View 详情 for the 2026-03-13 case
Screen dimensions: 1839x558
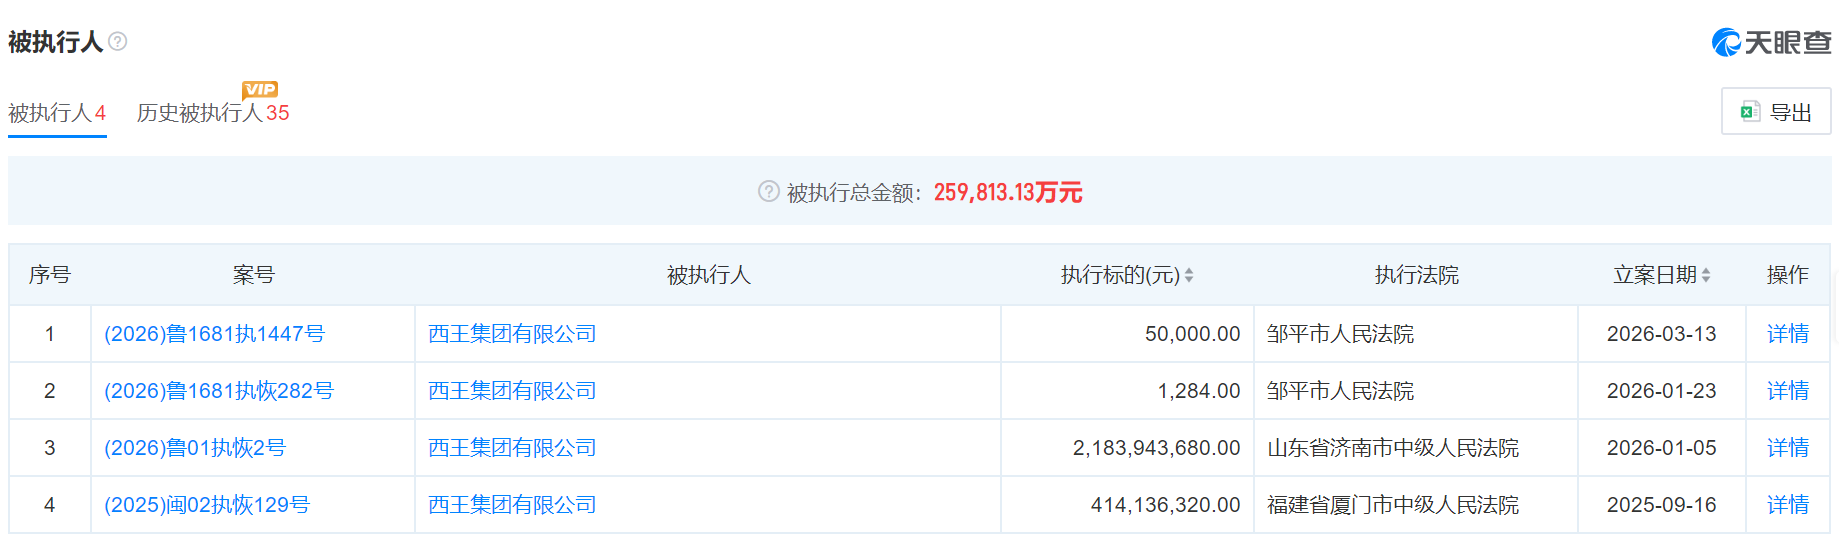1787,334
